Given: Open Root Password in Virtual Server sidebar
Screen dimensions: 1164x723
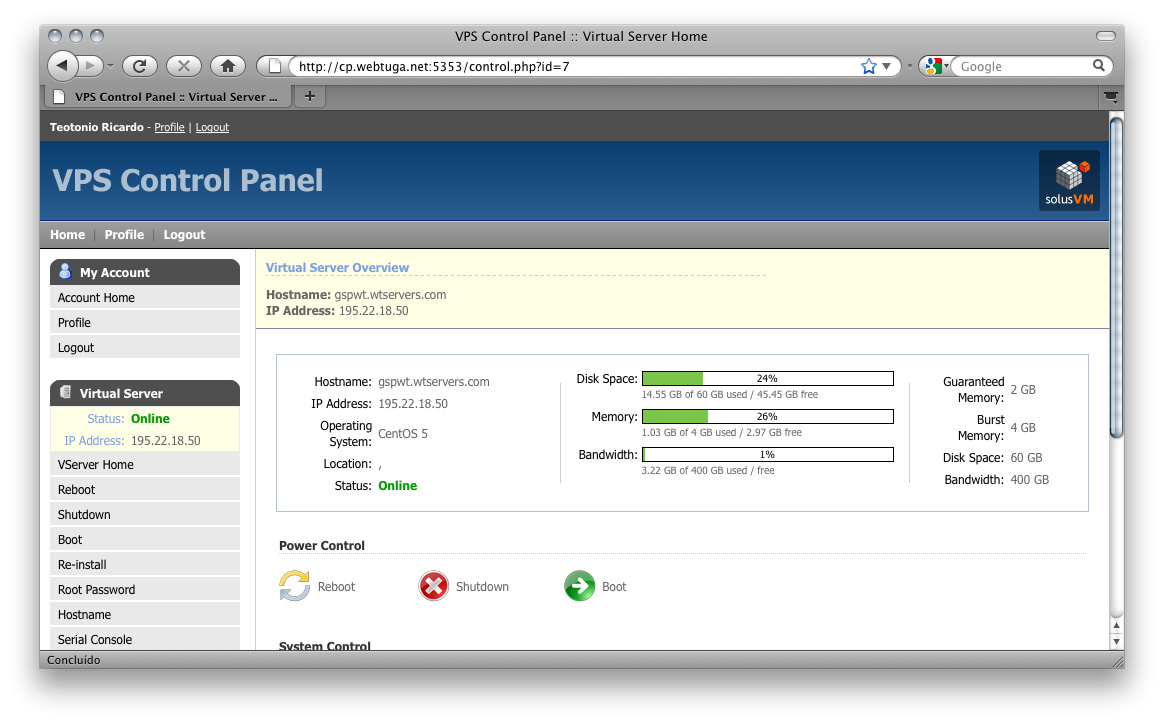Looking at the screenshot, I should click(x=96, y=590).
